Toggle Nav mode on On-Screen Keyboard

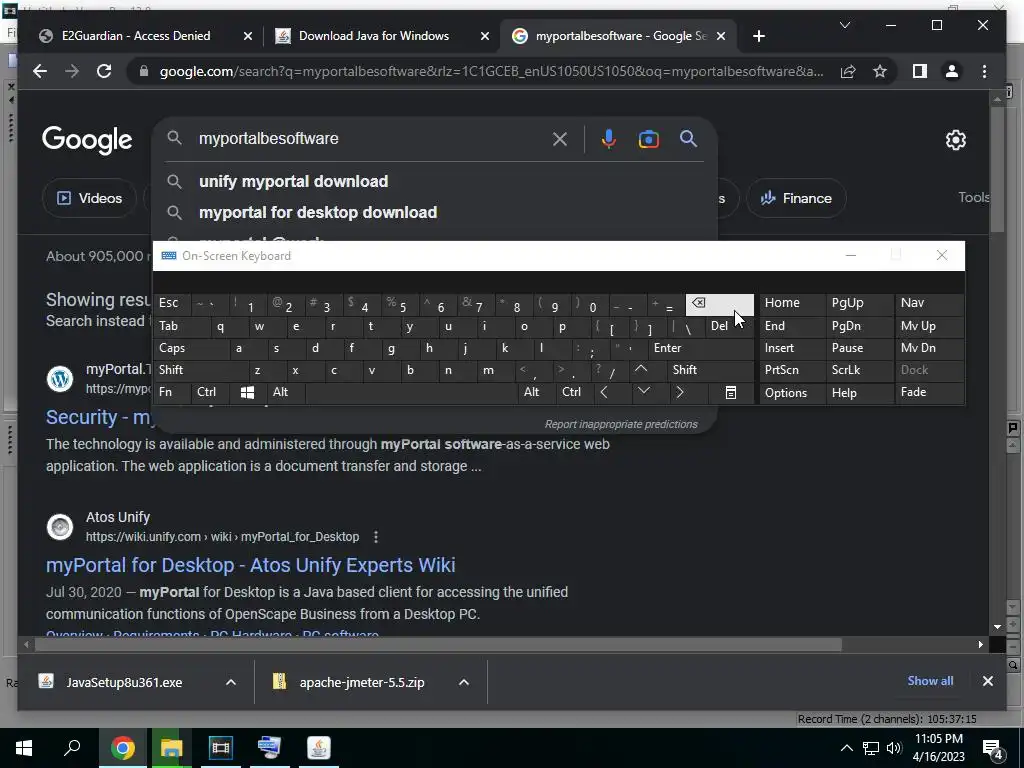pos(929,303)
